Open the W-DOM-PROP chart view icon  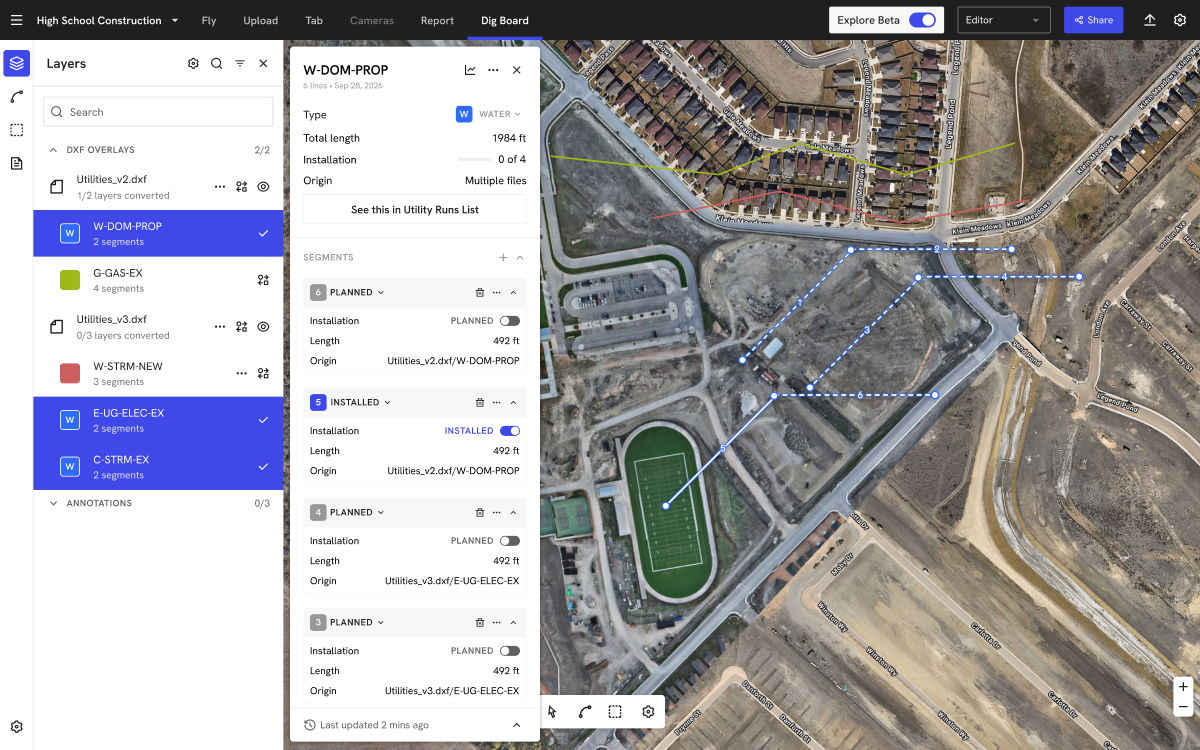(470, 70)
